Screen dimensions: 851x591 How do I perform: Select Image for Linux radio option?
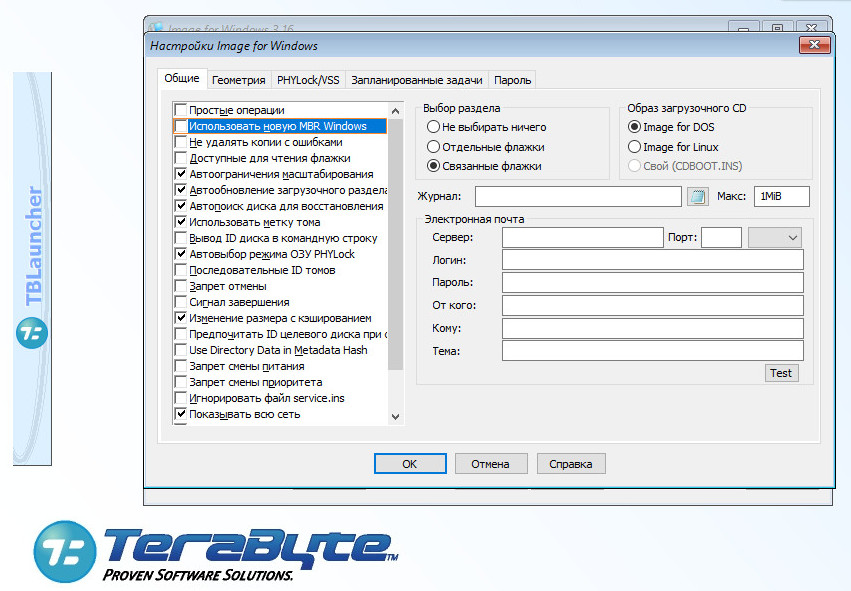pyautogui.click(x=634, y=147)
